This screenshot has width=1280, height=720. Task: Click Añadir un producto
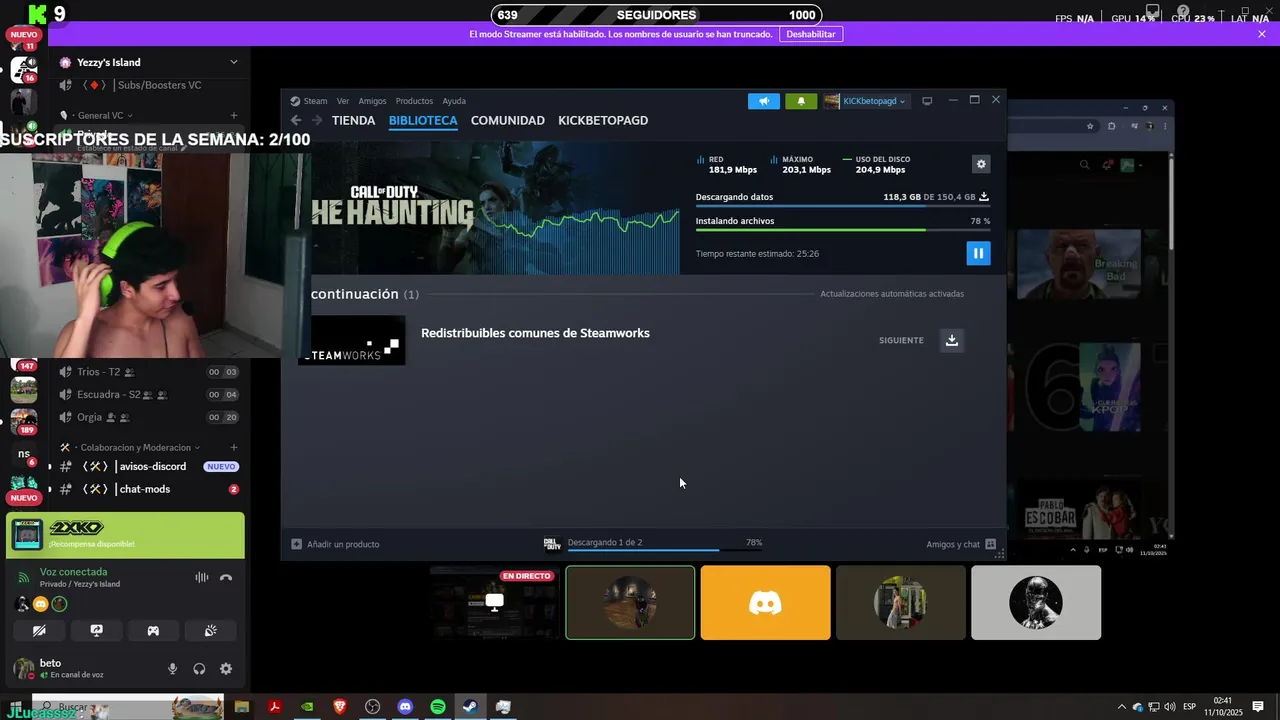335,544
